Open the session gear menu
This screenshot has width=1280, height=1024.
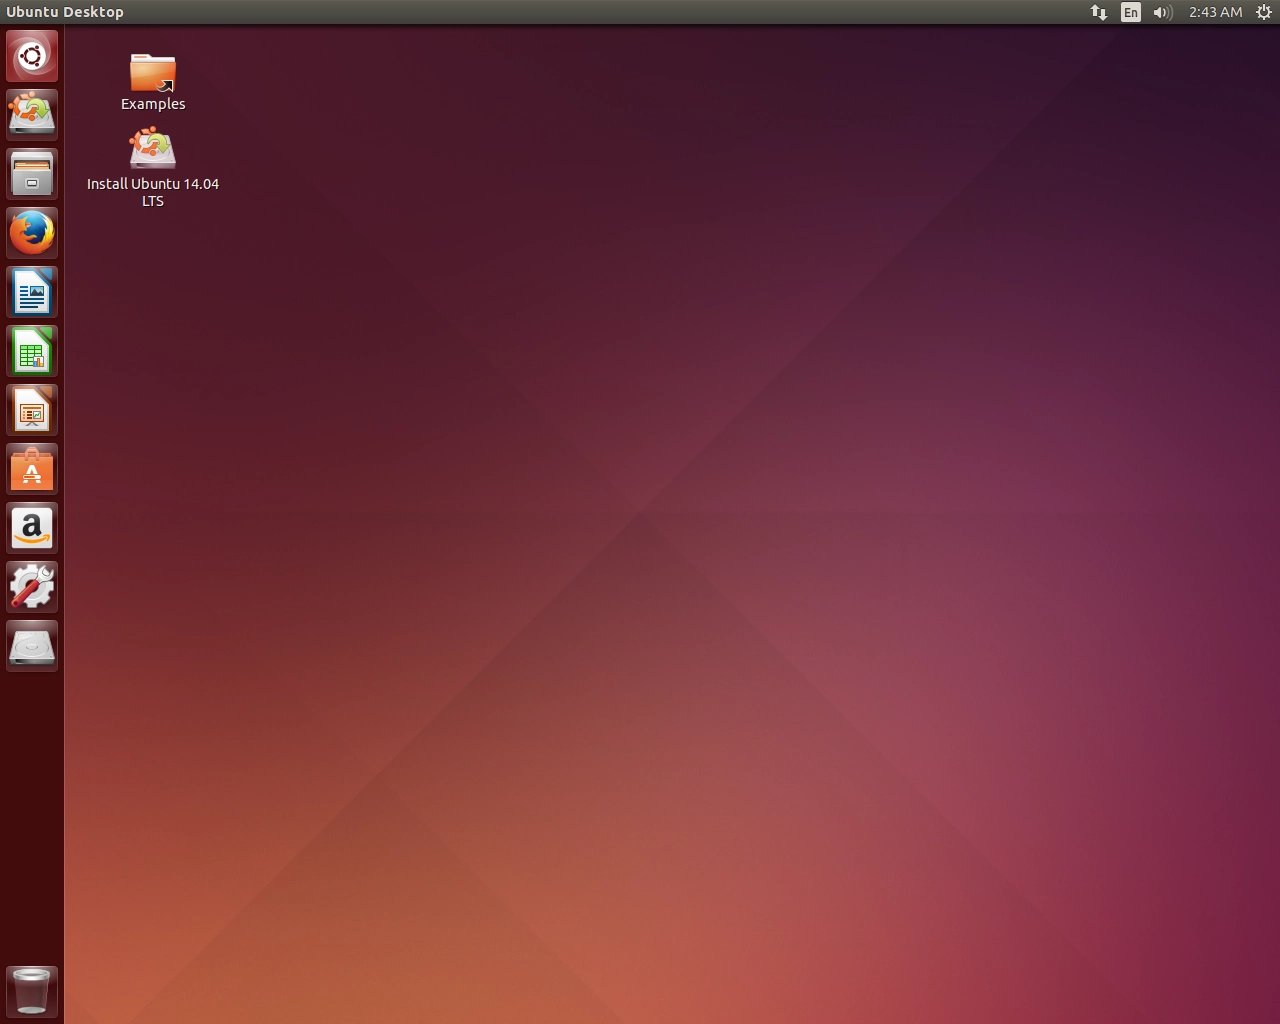pyautogui.click(x=1262, y=12)
